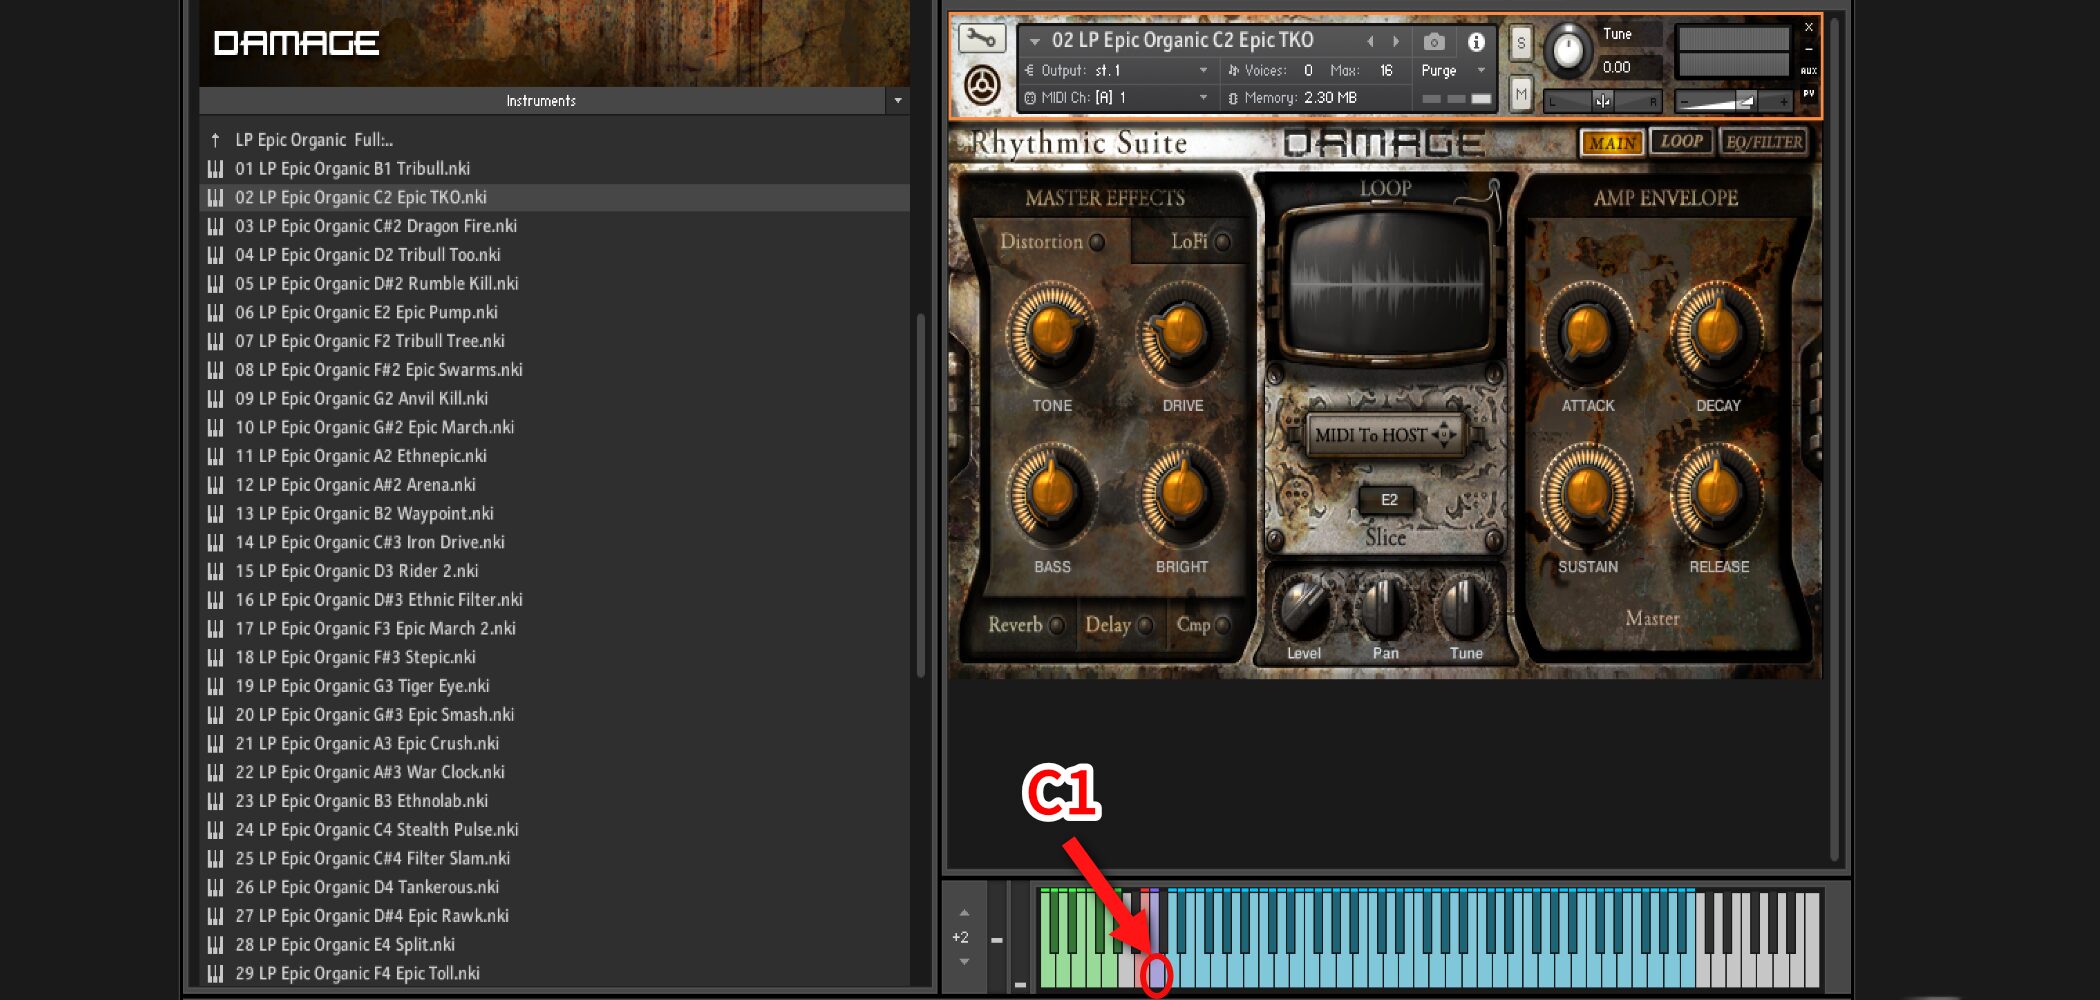Image resolution: width=2100 pixels, height=1000 pixels.
Task: Click the BASS knob
Action: pos(1052,493)
